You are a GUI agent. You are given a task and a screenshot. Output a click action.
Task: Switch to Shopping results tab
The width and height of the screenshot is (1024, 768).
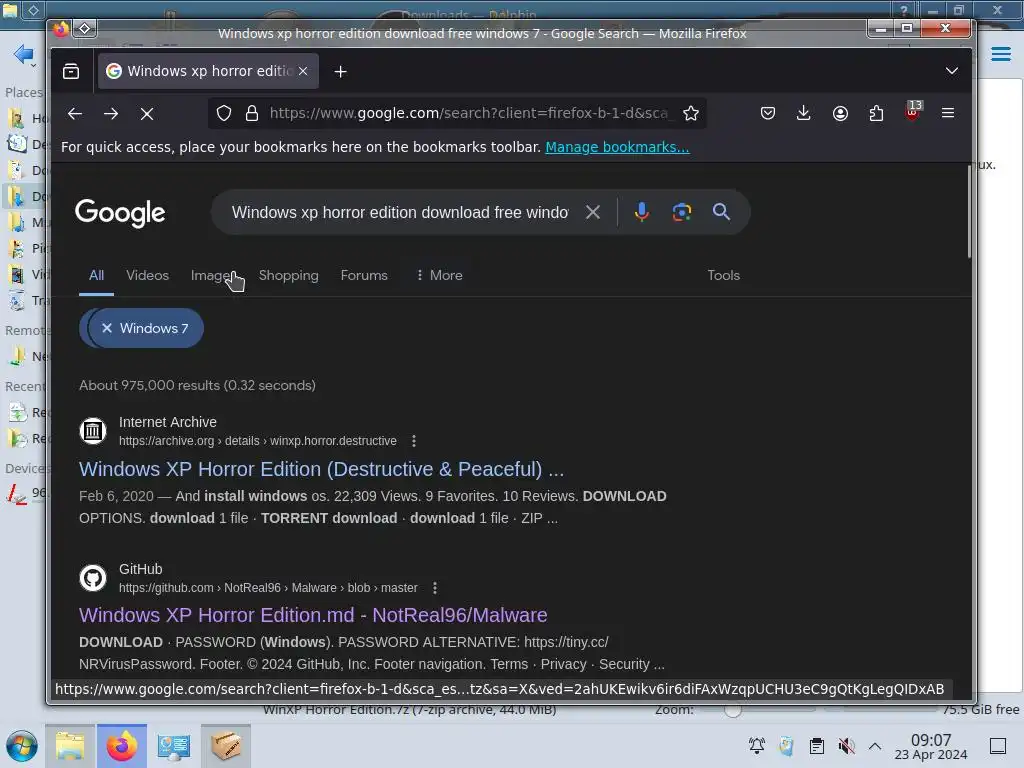tap(288, 276)
